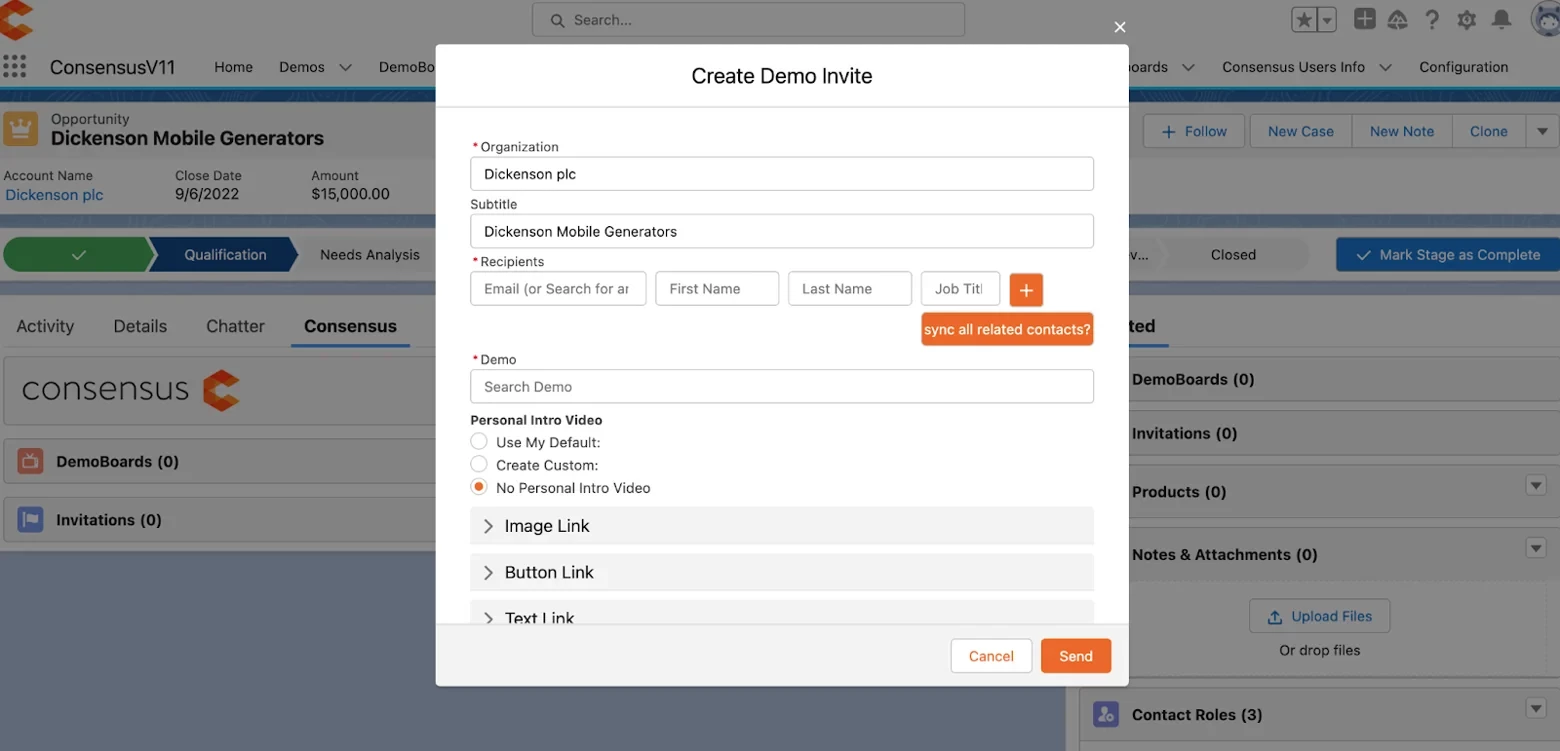
Task: Open the Consensus Users Info tab
Action: pos(1293,67)
